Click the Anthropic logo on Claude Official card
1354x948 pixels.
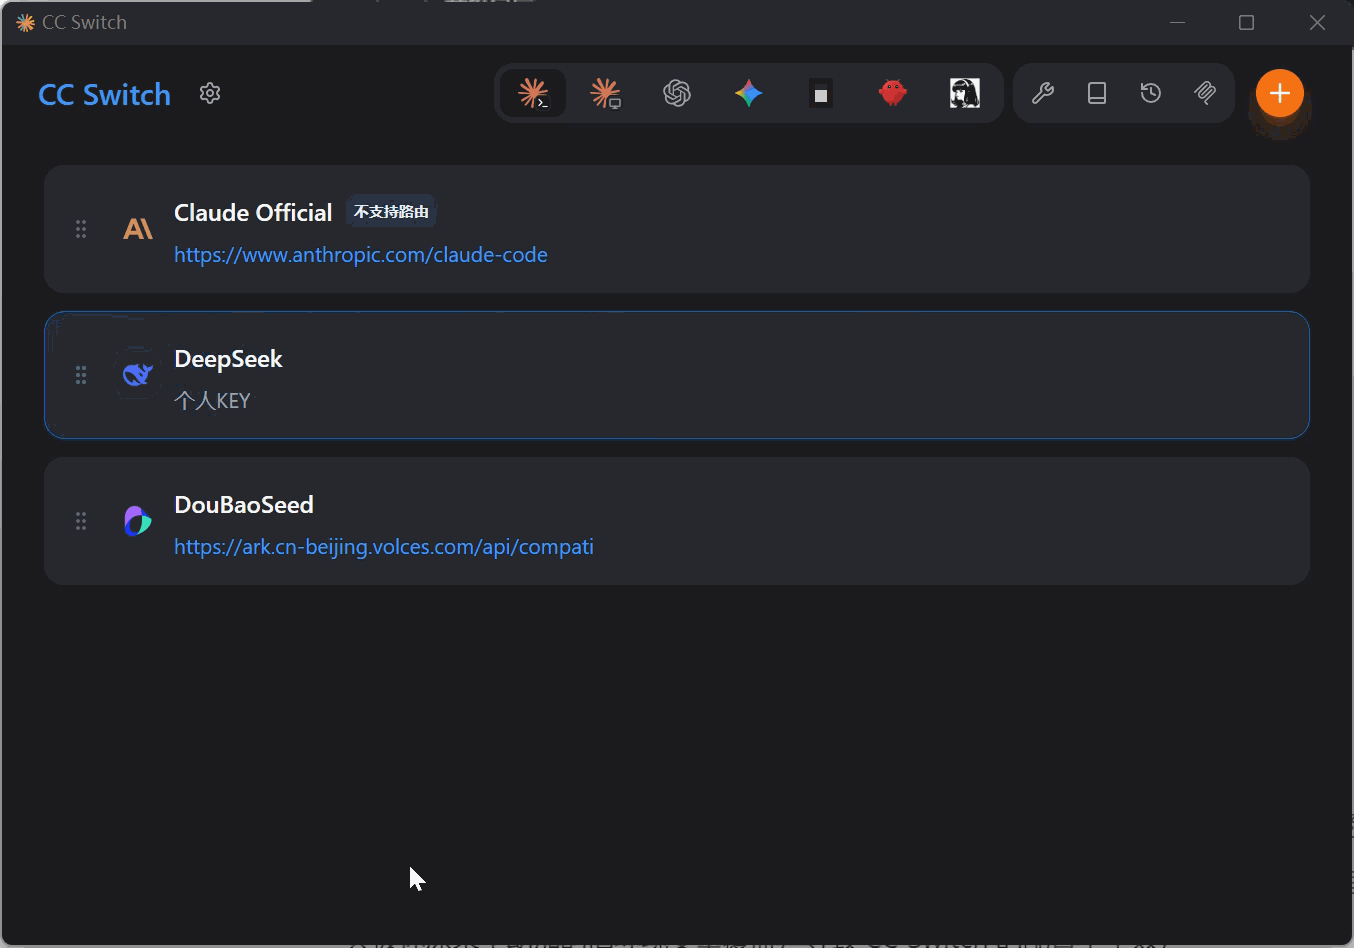[138, 229]
